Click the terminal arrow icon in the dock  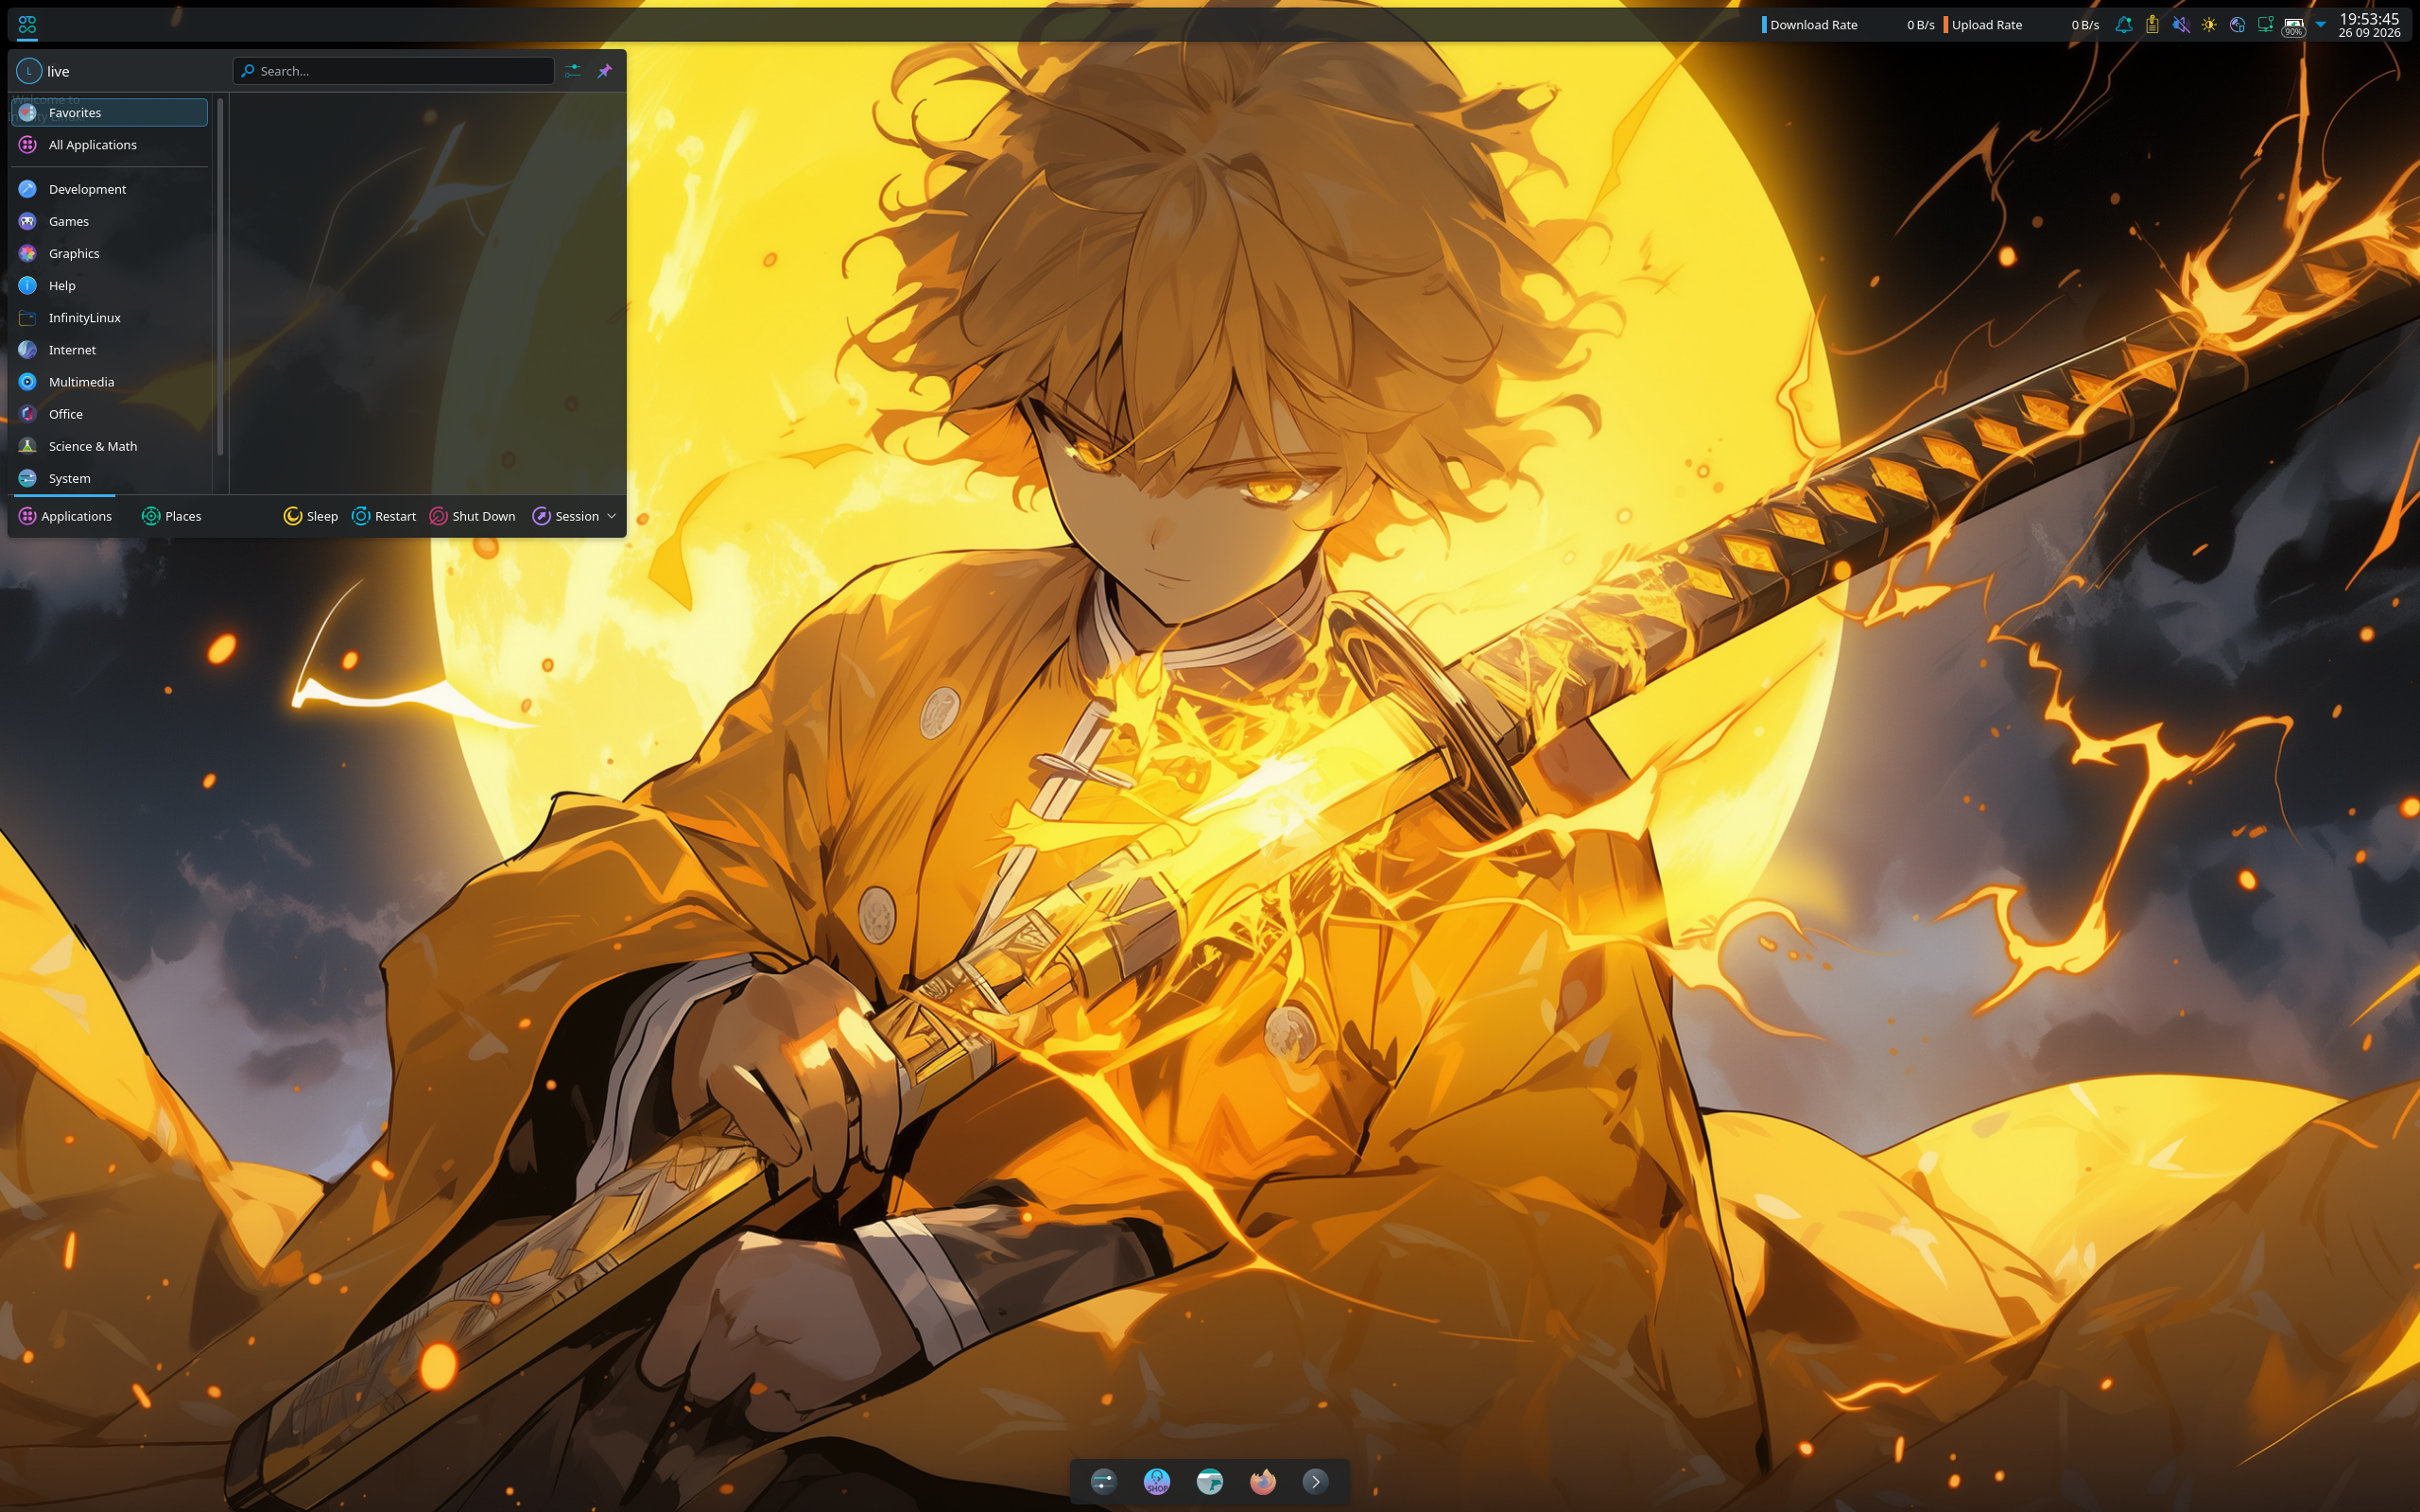(1316, 1481)
